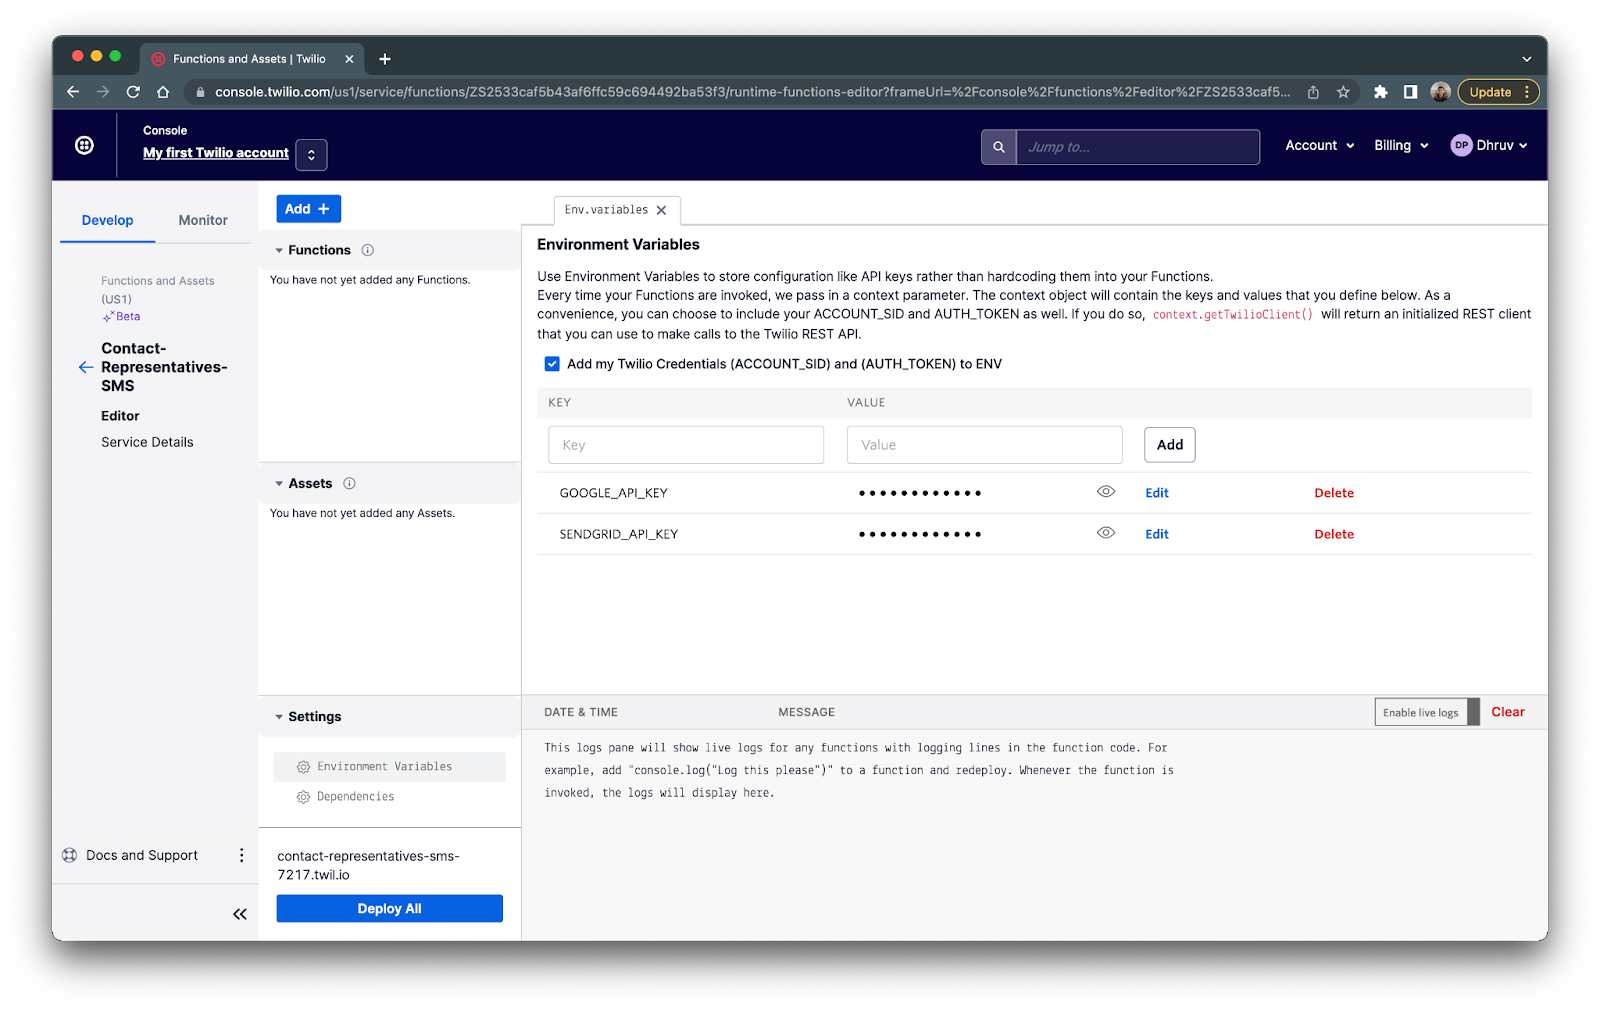This screenshot has width=1600, height=1010.
Task: Open My first Twilio account link
Action: click(216, 153)
